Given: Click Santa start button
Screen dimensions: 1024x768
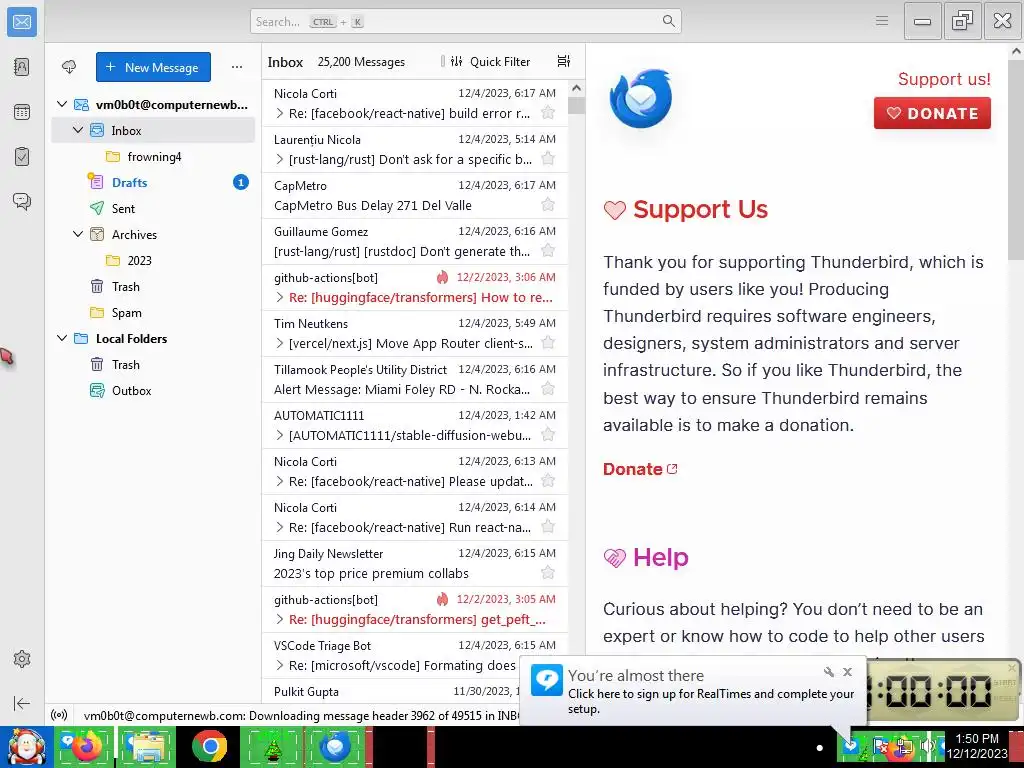Looking at the screenshot, I should [26, 746].
